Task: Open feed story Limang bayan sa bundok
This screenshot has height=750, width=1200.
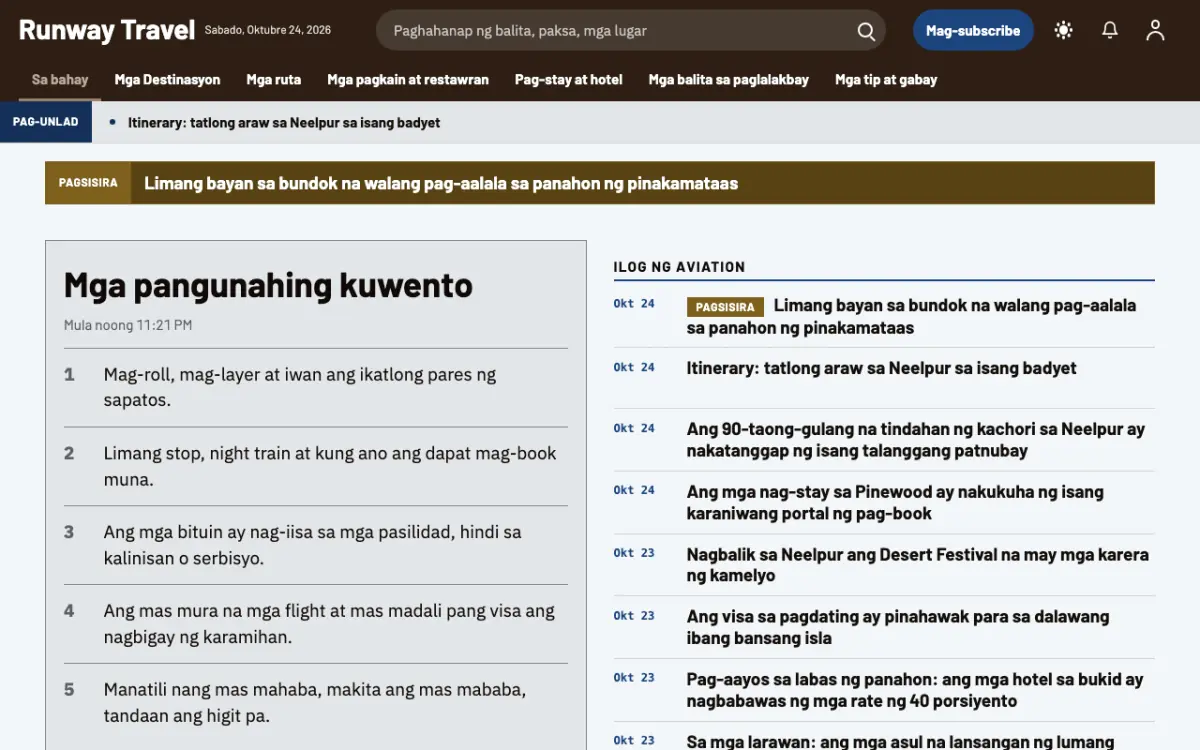Action: (911, 316)
